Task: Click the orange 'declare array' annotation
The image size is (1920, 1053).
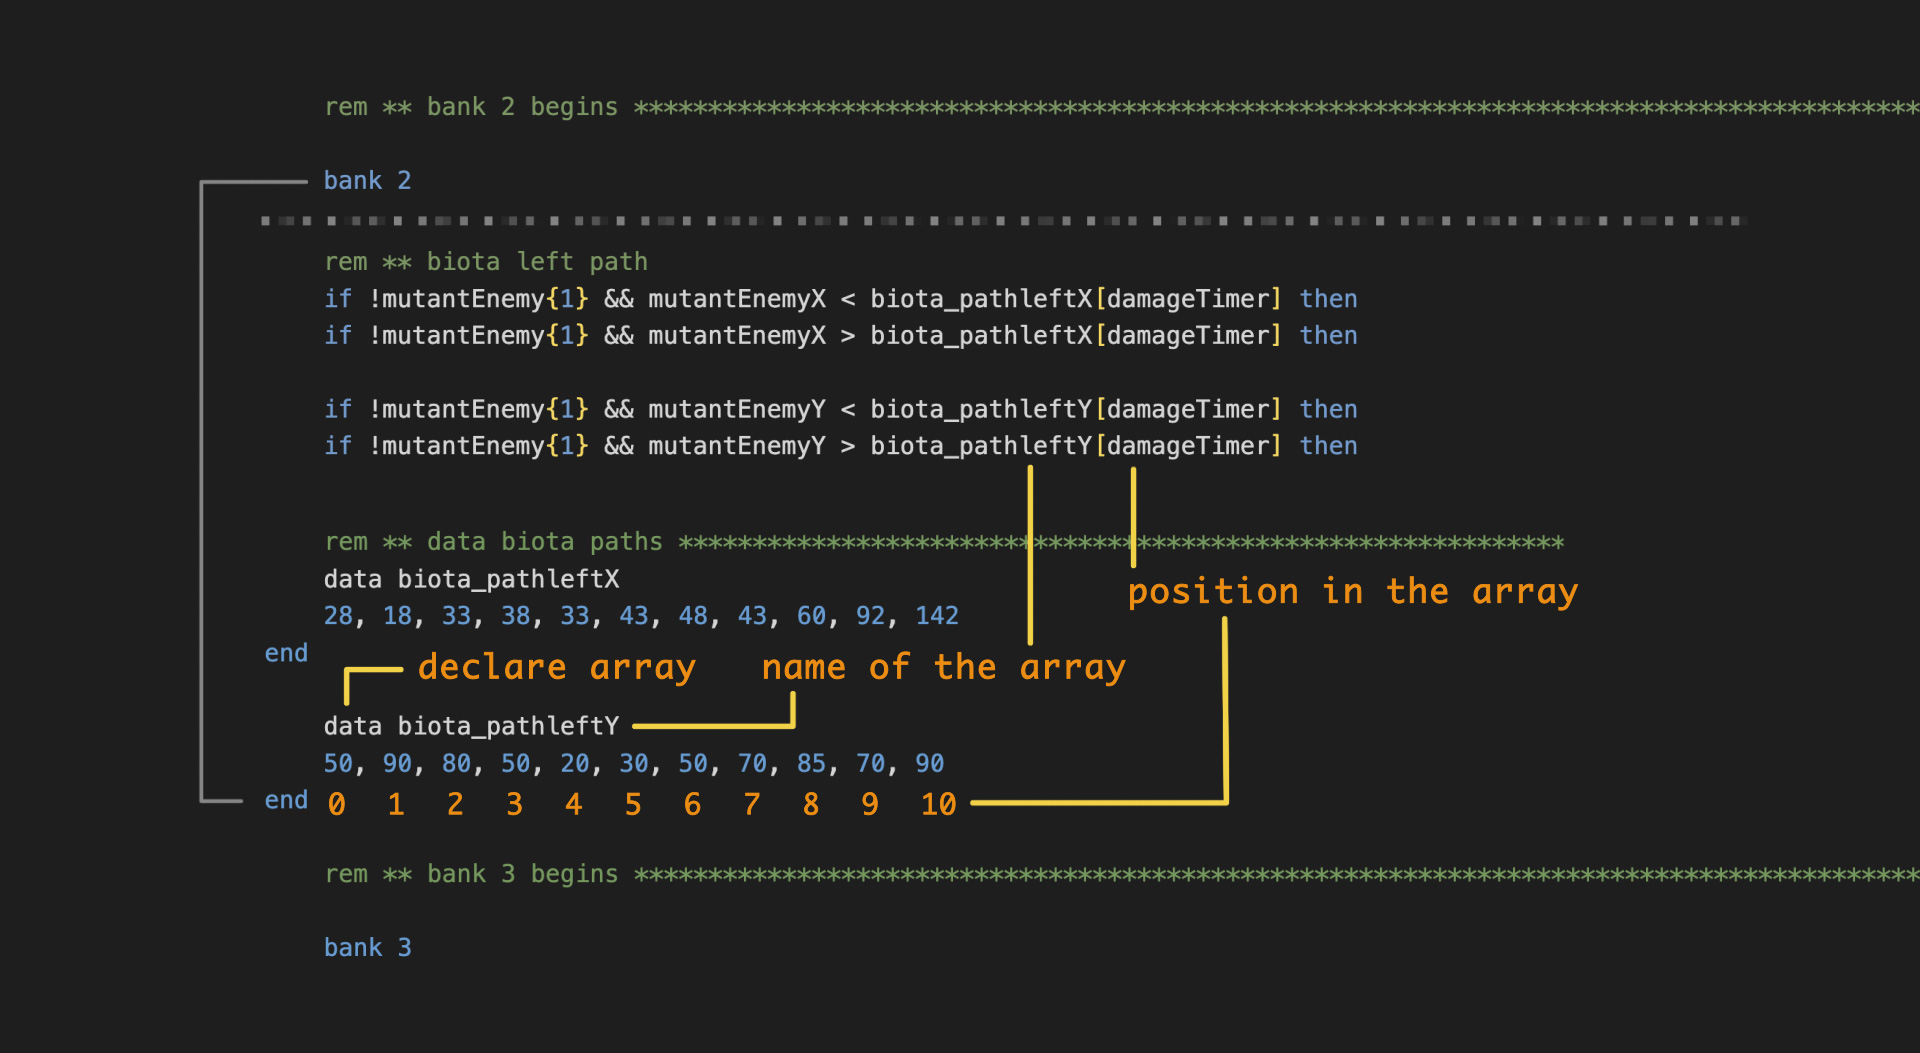Action: coord(557,667)
